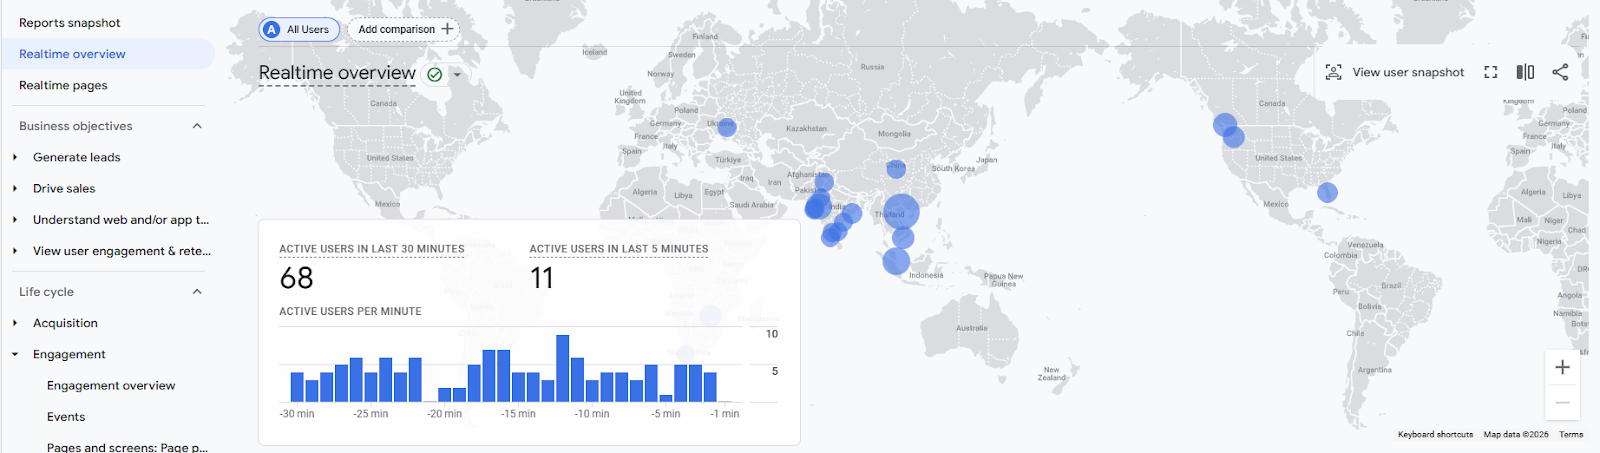Screen dimensions: 1600x453
Task: Click Add comparison button
Action: point(404,29)
